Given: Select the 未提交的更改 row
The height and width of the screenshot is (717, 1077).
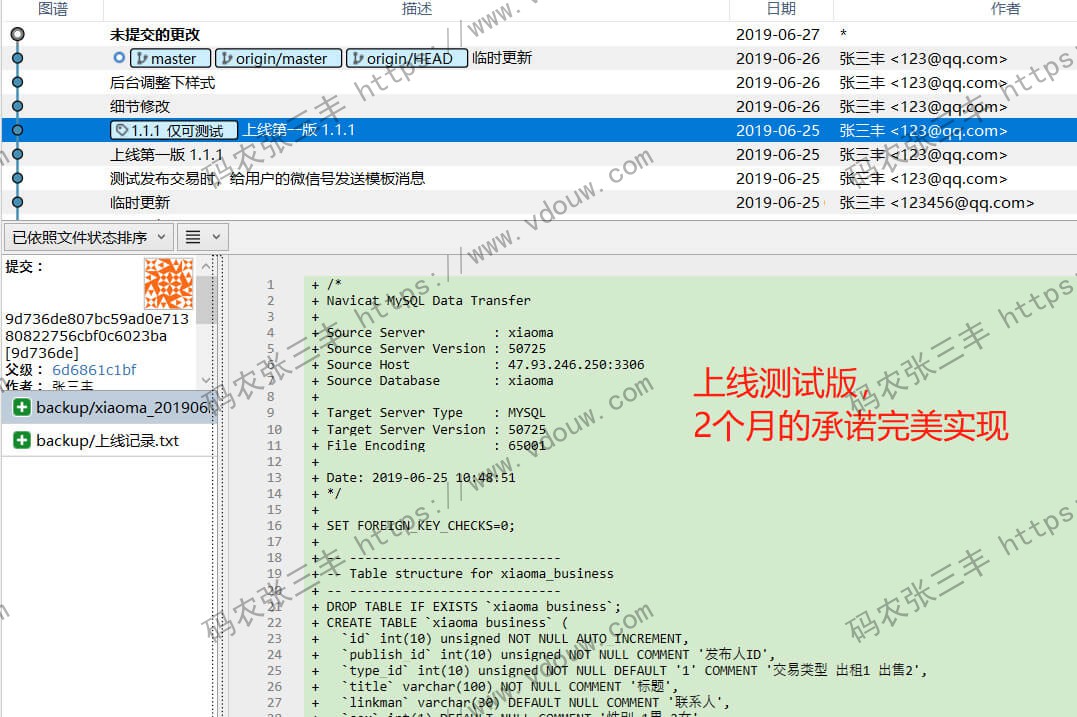Looking at the screenshot, I should coord(400,35).
